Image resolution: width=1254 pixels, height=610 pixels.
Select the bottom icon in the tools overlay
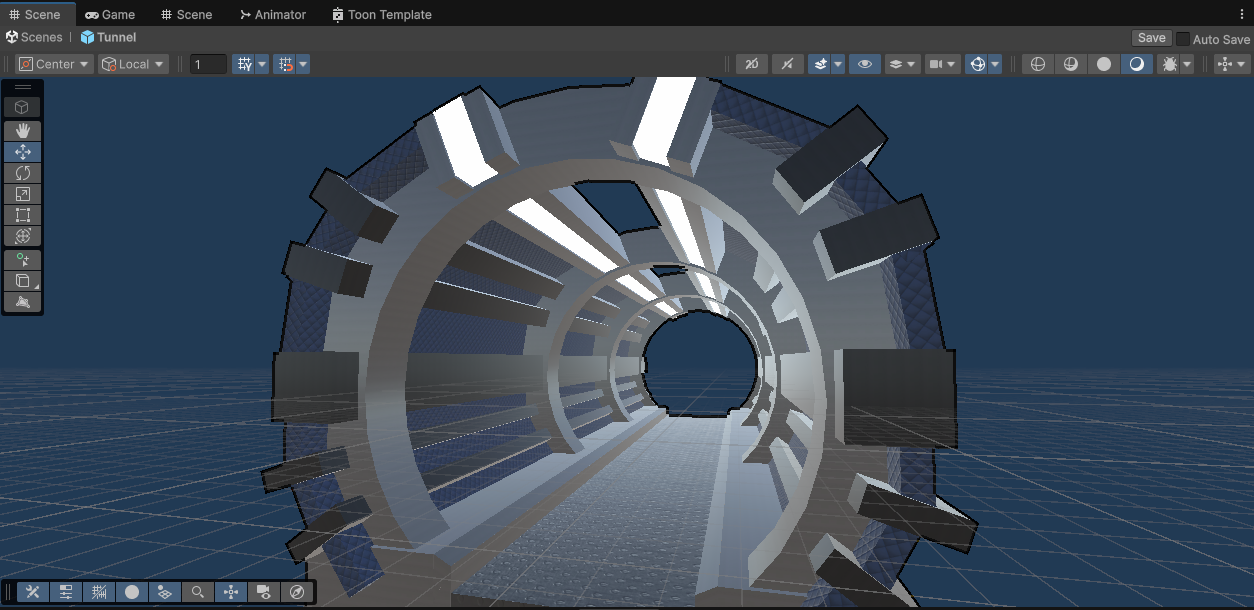[22, 302]
